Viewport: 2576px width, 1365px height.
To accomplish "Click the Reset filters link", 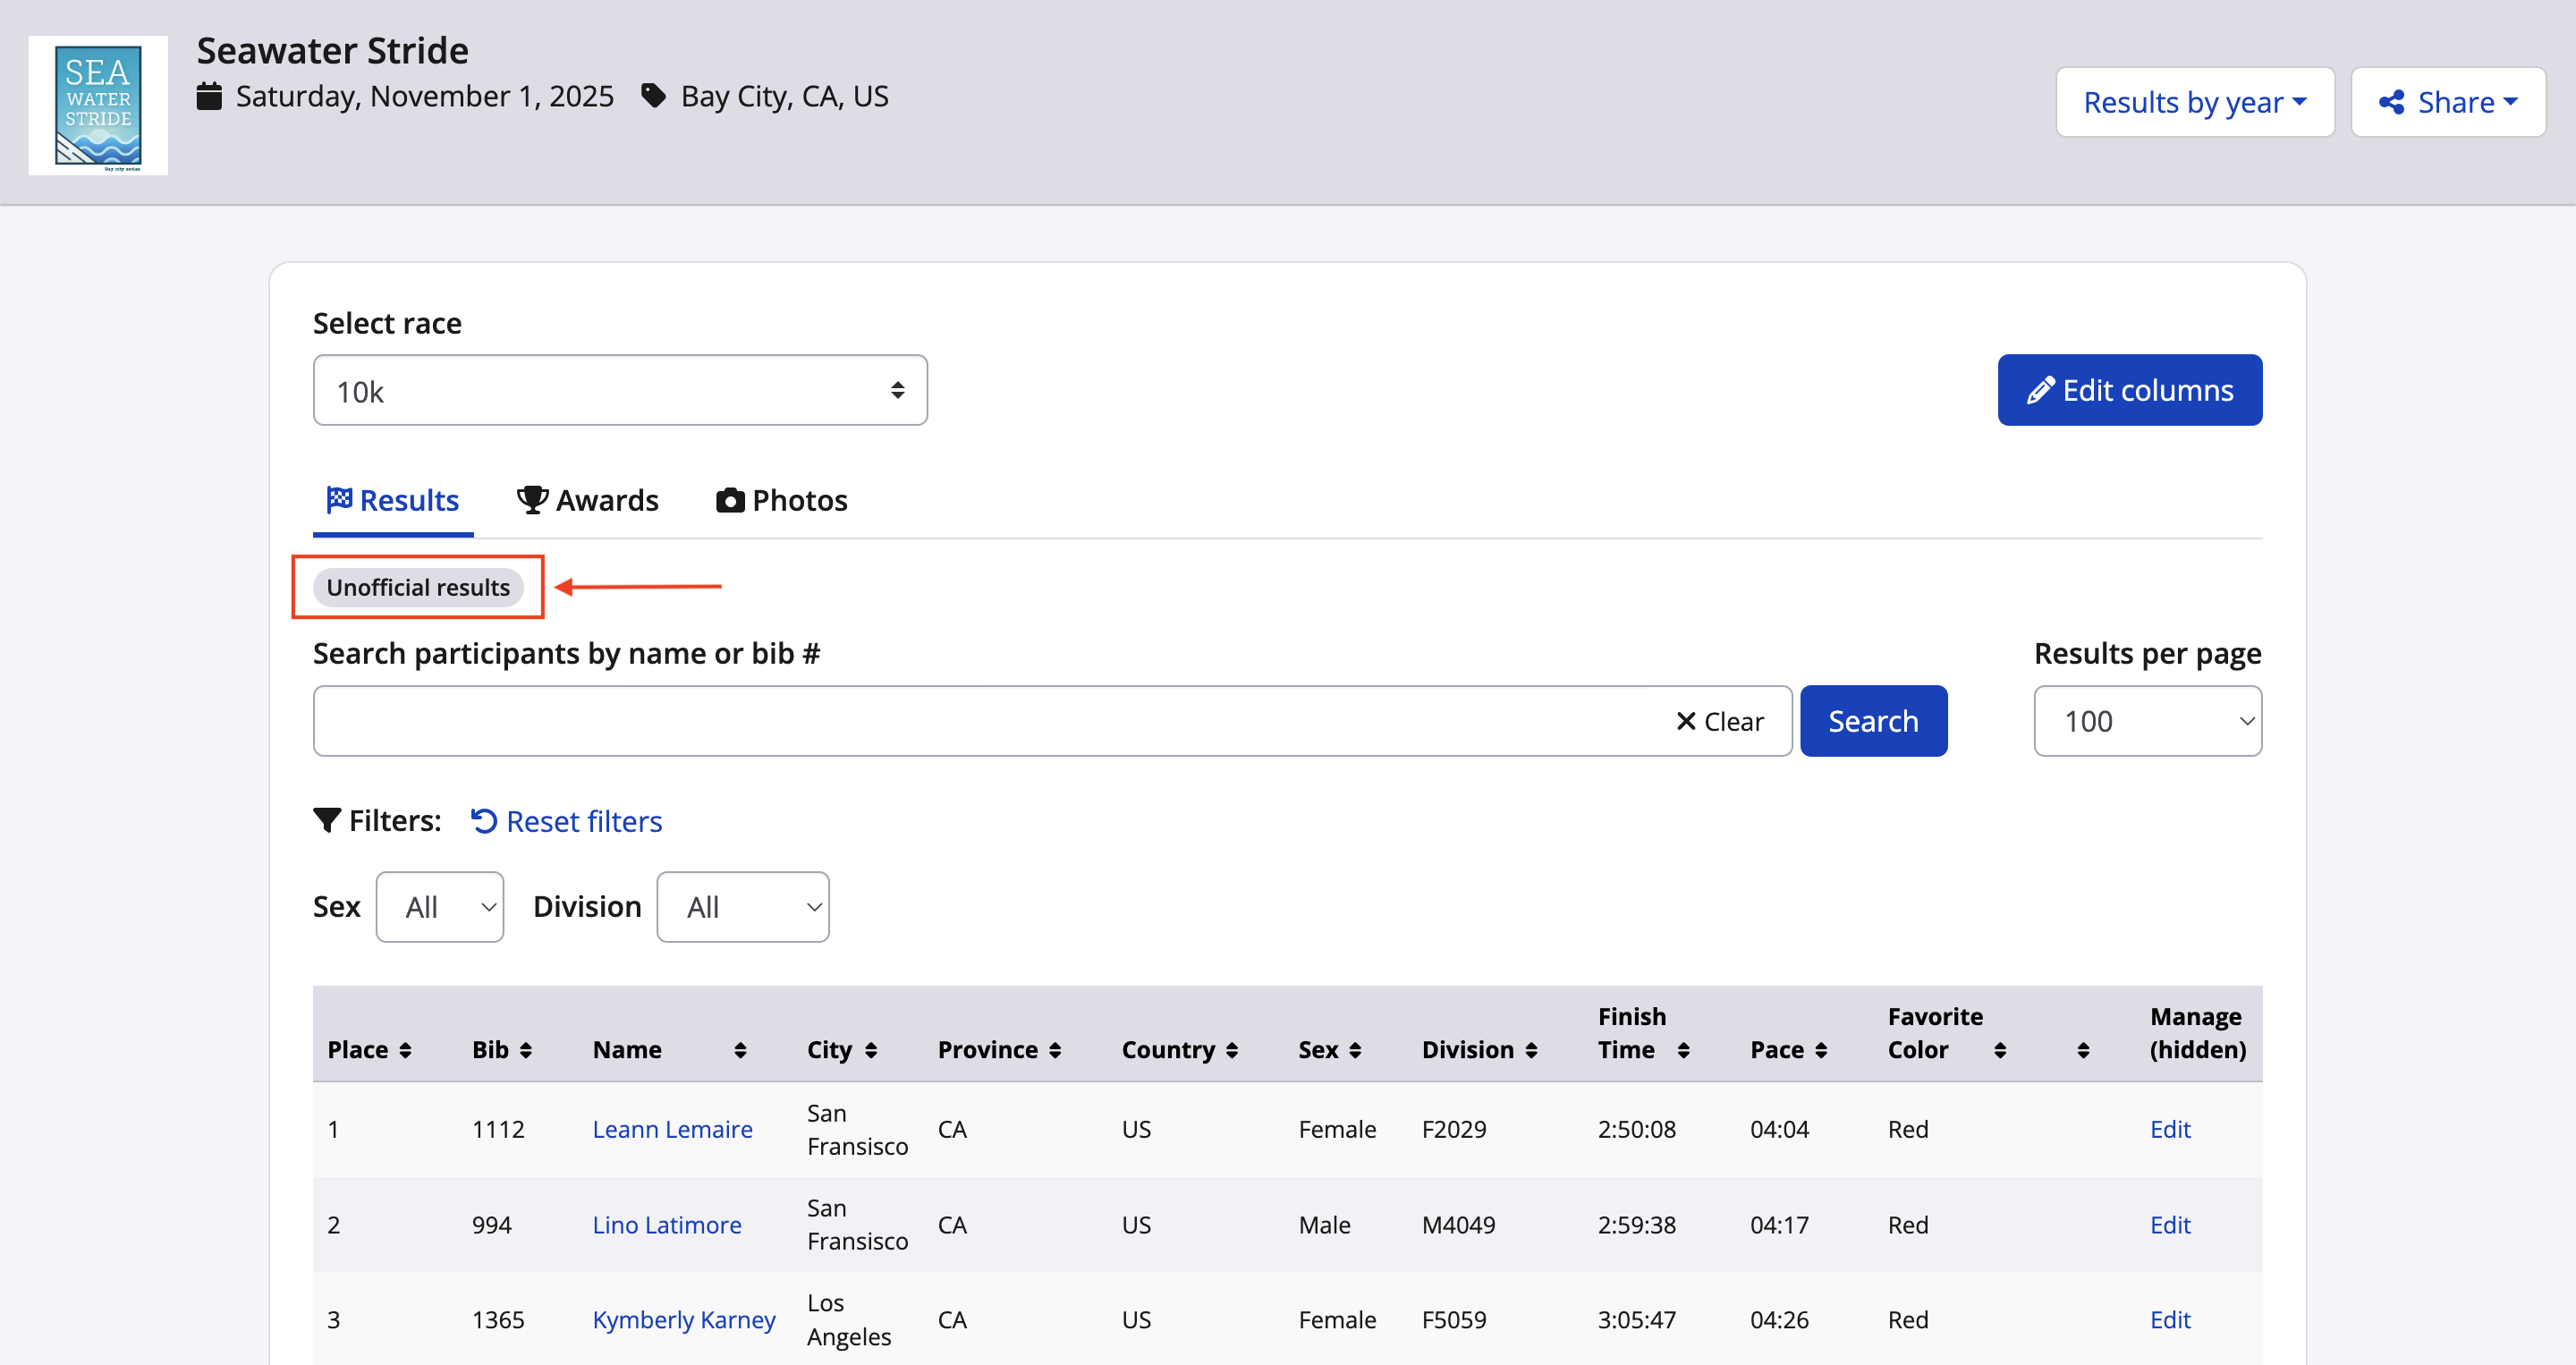I will [567, 821].
